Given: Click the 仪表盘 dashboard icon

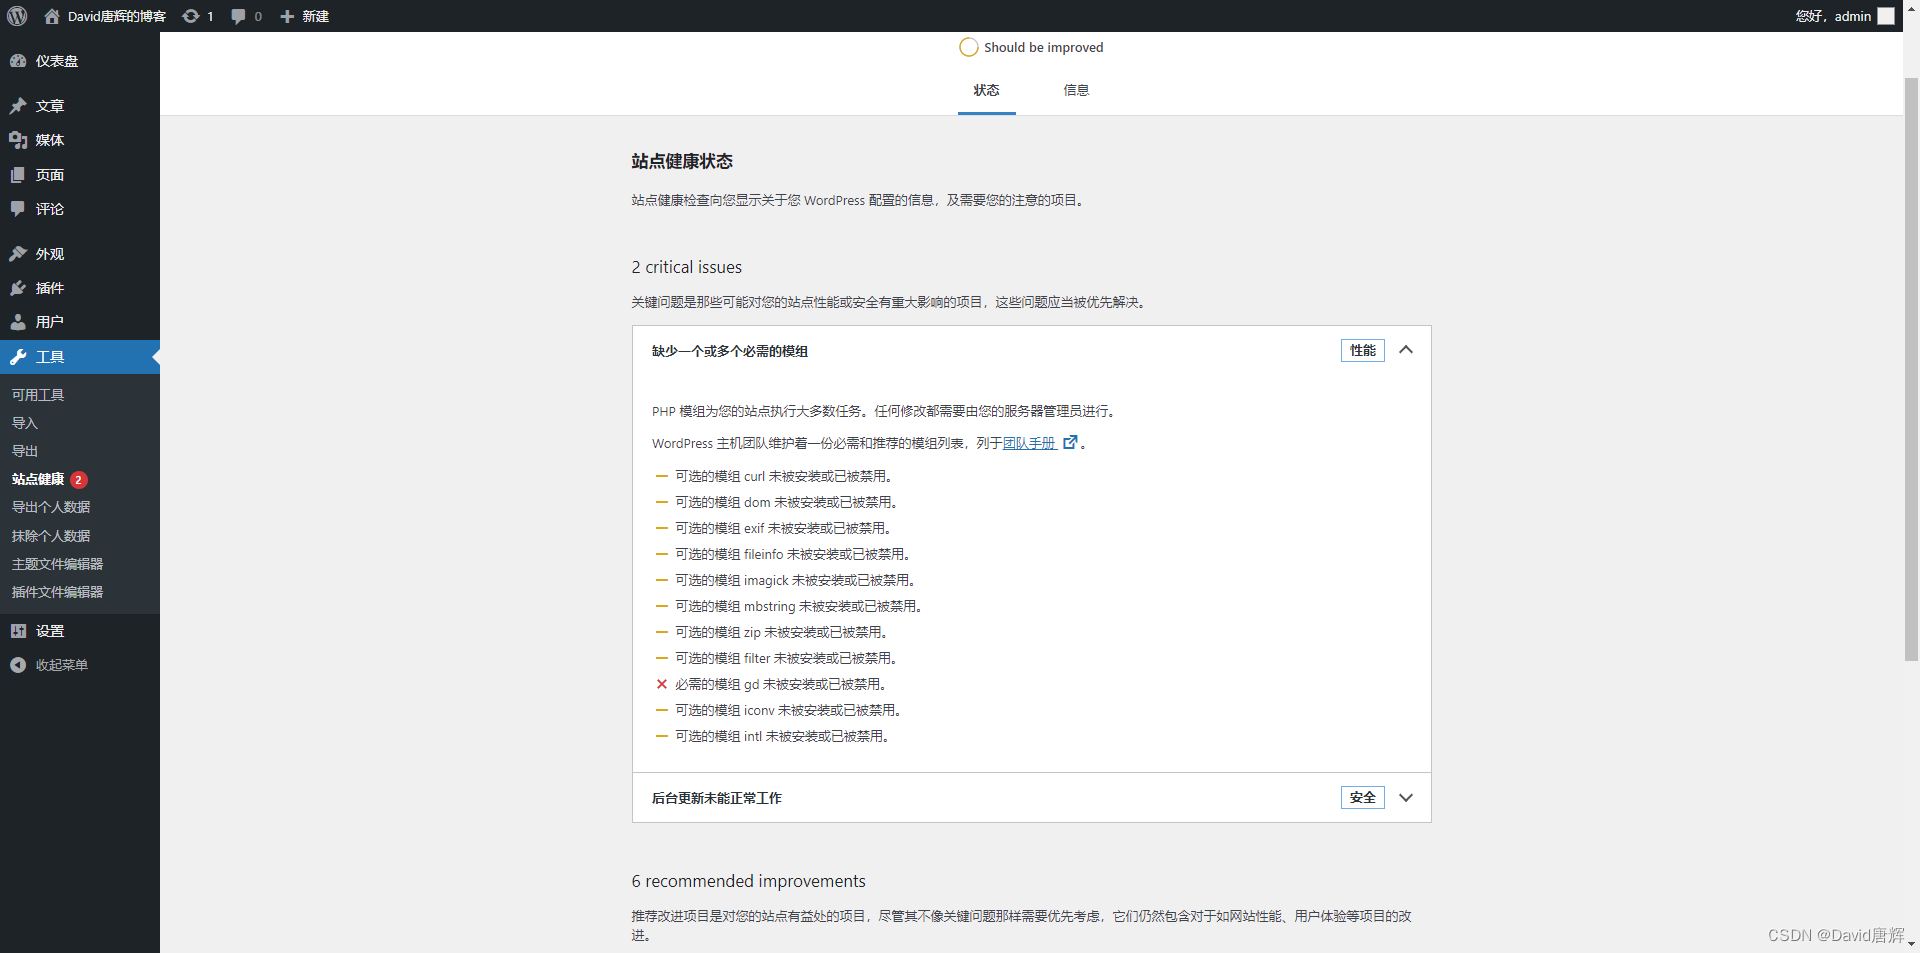Looking at the screenshot, I should [x=18, y=61].
